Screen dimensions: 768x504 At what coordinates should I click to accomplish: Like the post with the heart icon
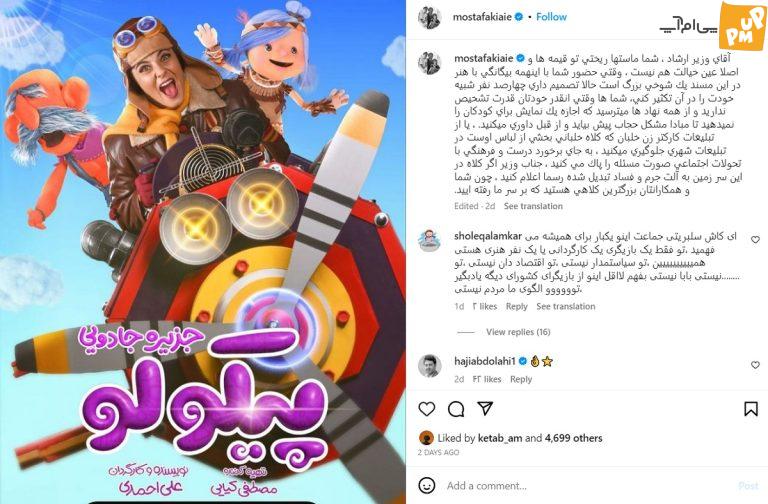pyautogui.click(x=427, y=408)
